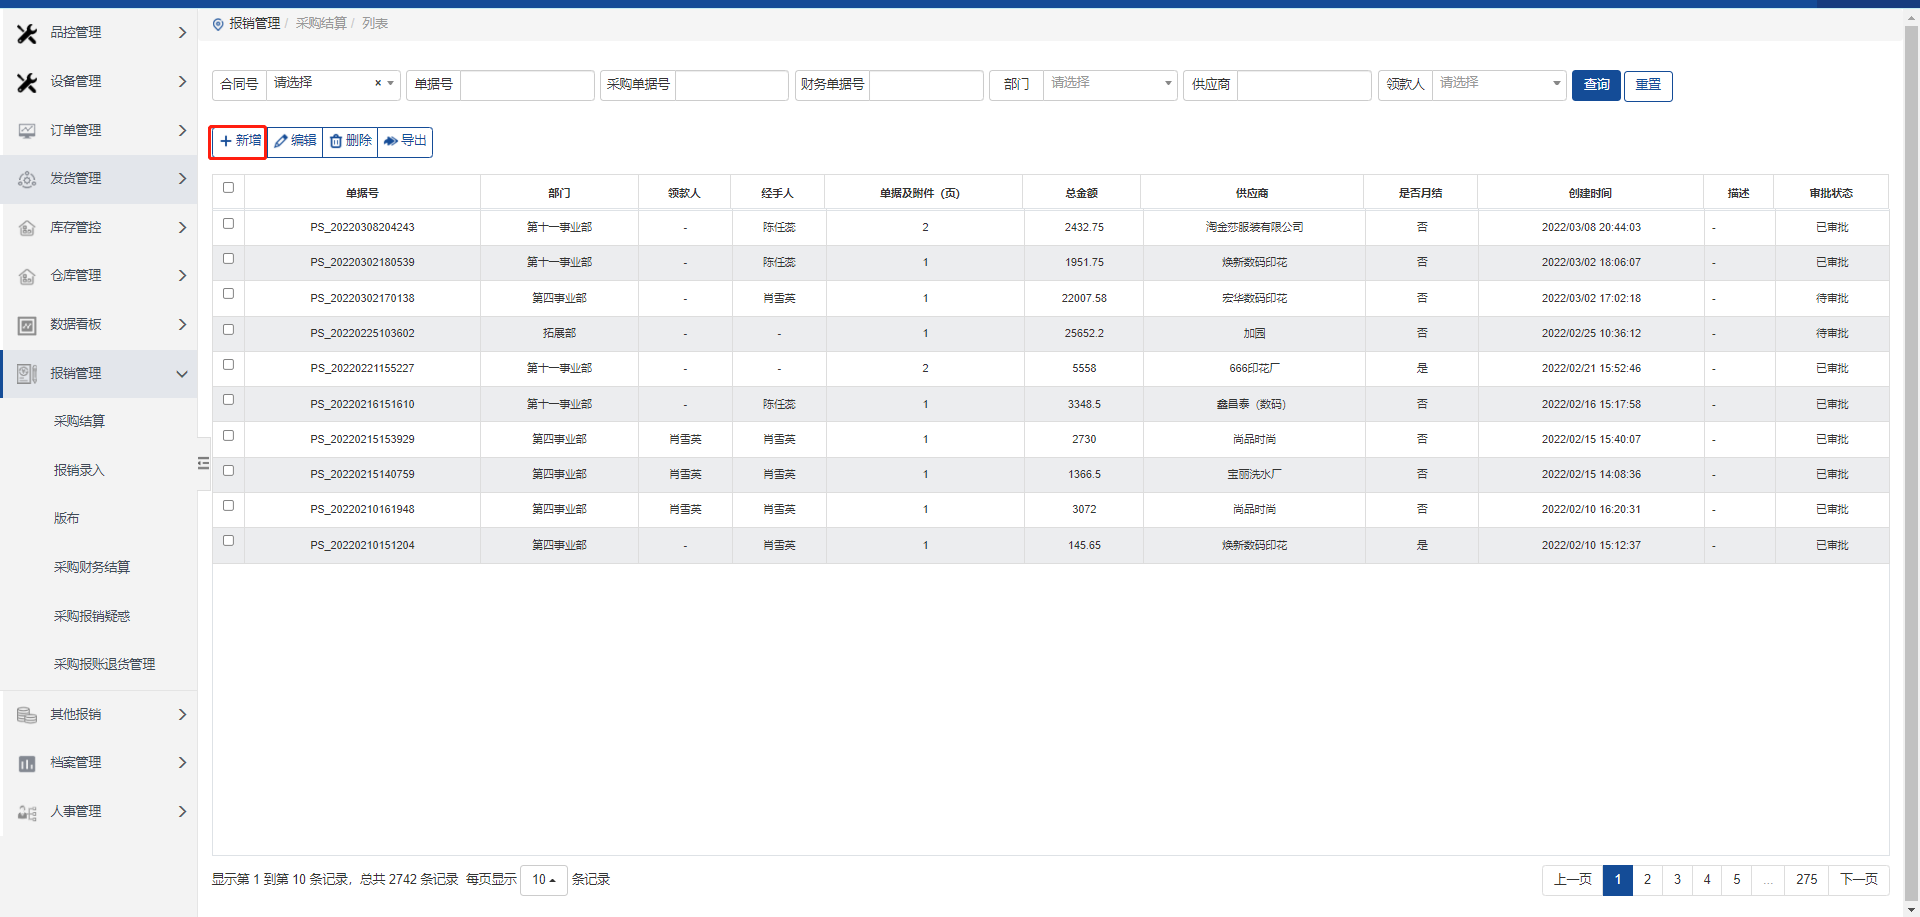Image resolution: width=1920 pixels, height=917 pixels.
Task: Click the 数据看板 chart icon in sidebar
Action: (x=27, y=325)
